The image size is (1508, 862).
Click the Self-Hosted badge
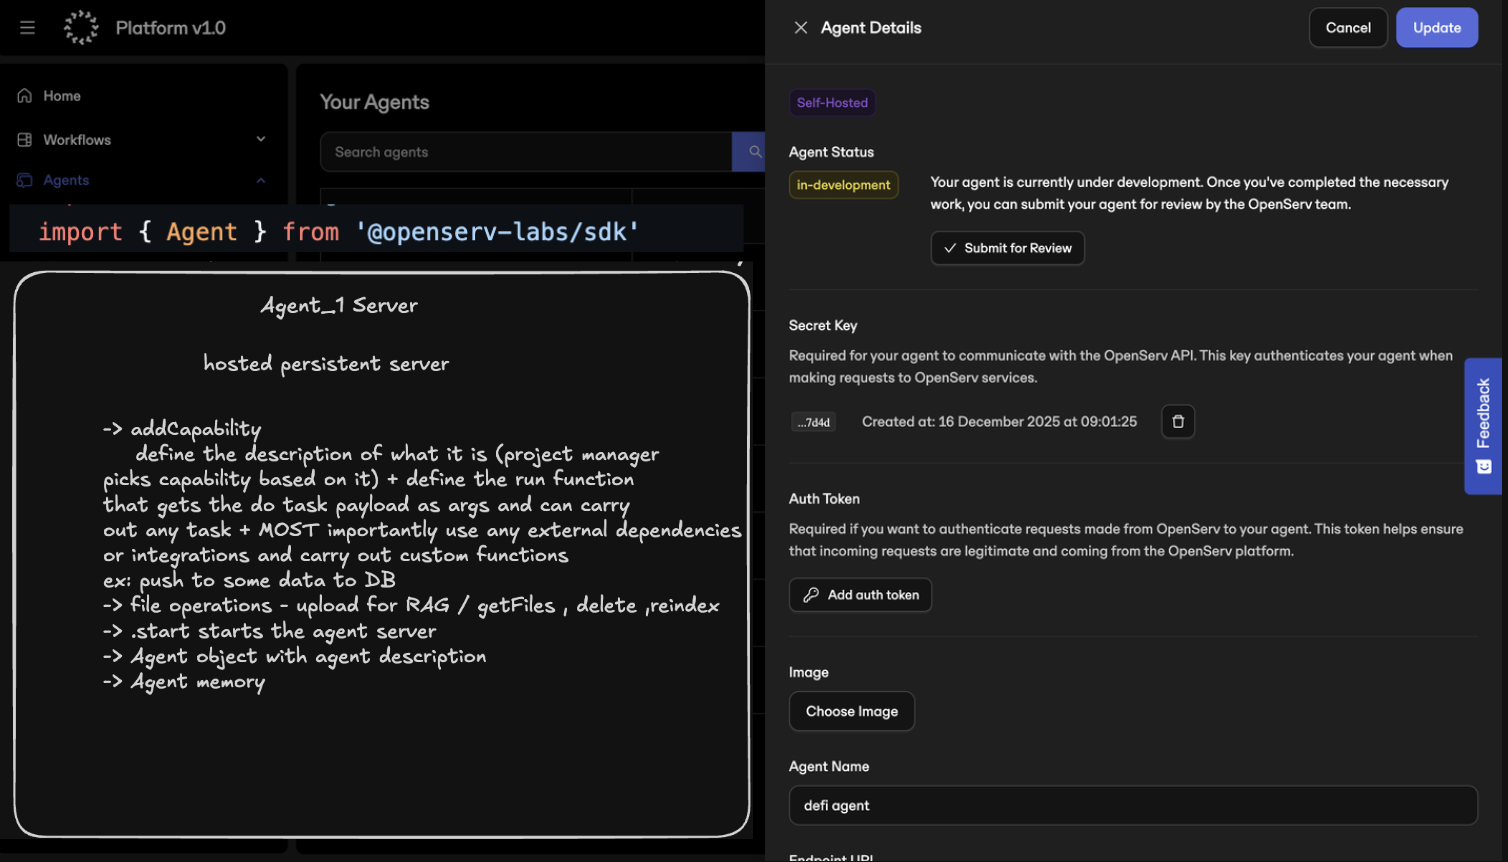point(832,103)
